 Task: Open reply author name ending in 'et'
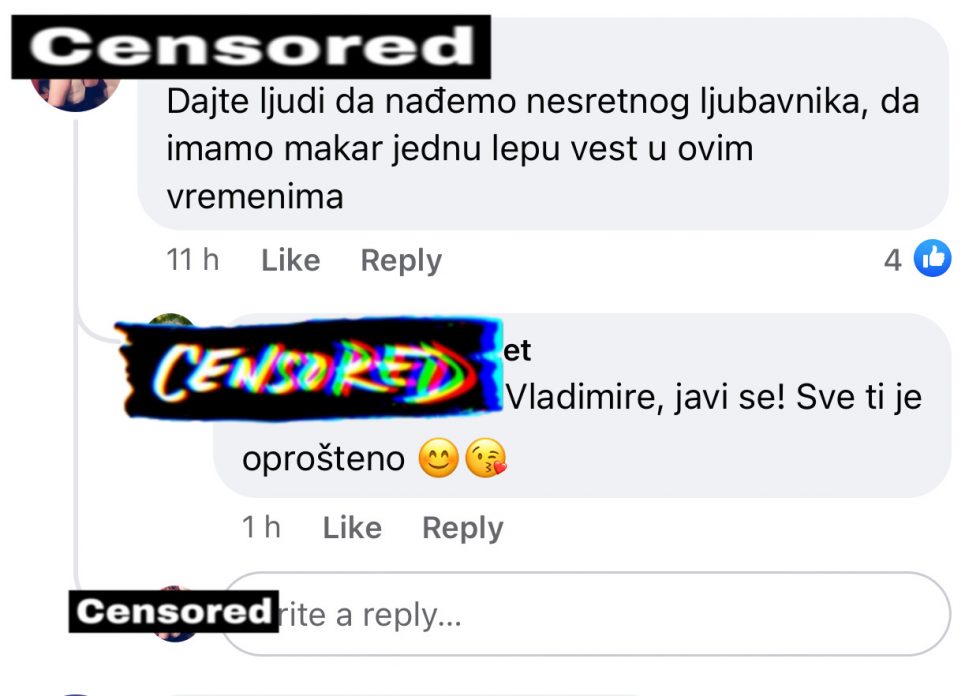click(x=517, y=350)
